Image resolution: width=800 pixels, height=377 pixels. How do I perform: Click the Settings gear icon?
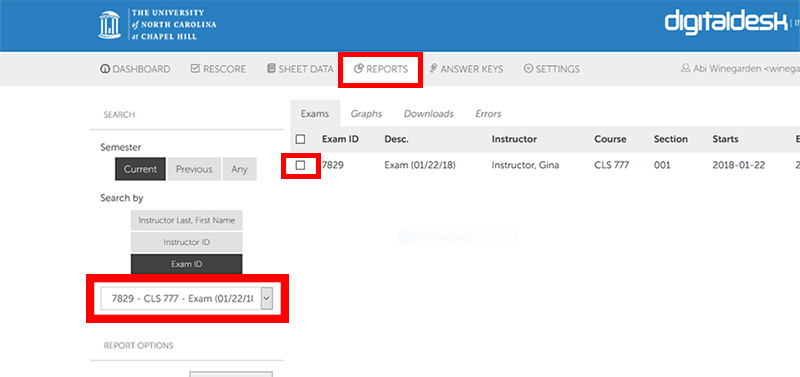[528, 69]
